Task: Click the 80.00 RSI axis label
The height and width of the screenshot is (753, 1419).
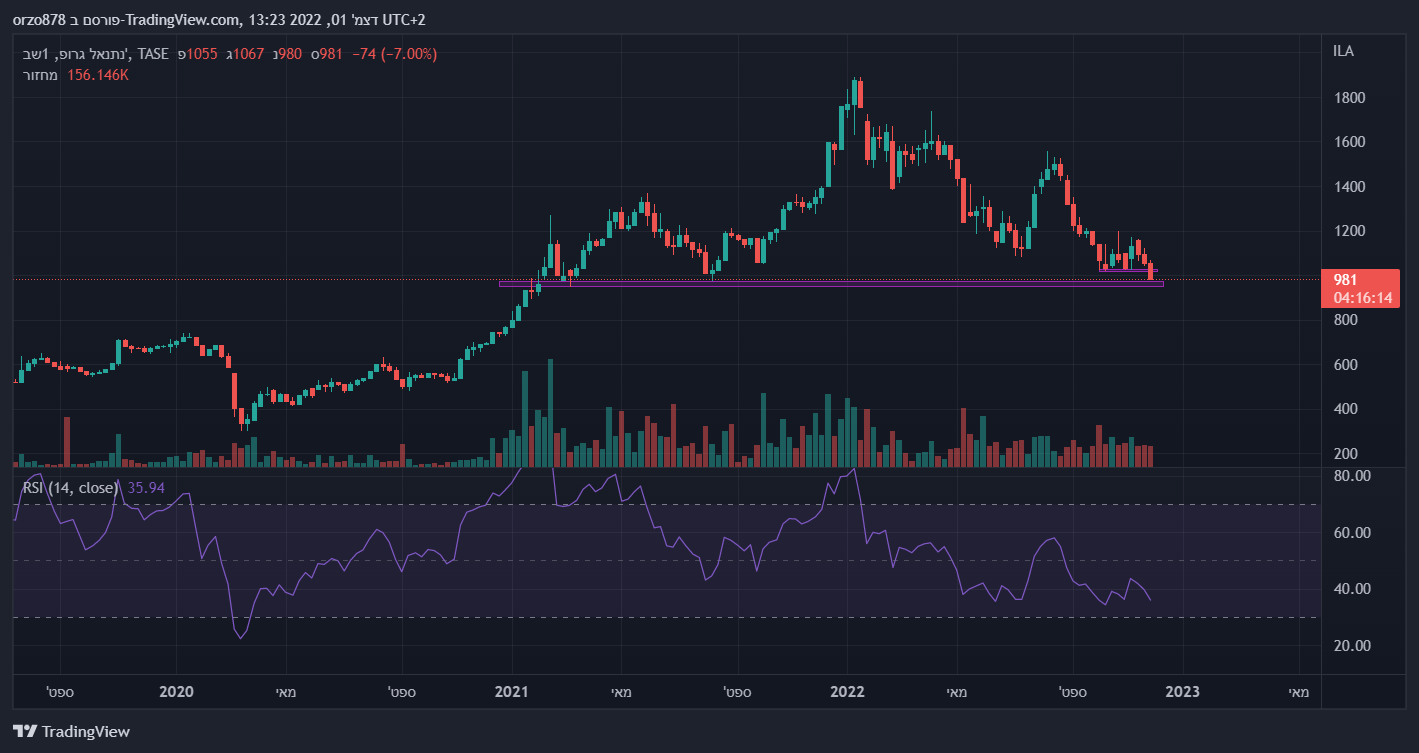Action: (1352, 476)
